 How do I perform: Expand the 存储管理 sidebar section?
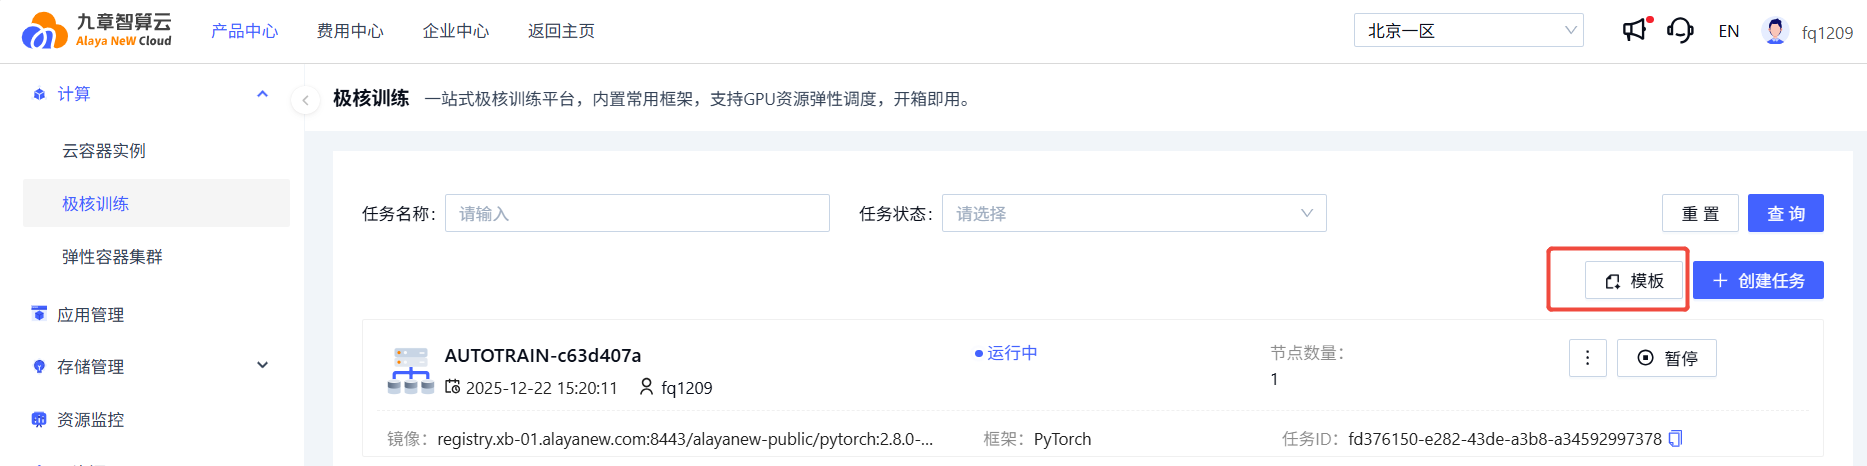pos(262,366)
